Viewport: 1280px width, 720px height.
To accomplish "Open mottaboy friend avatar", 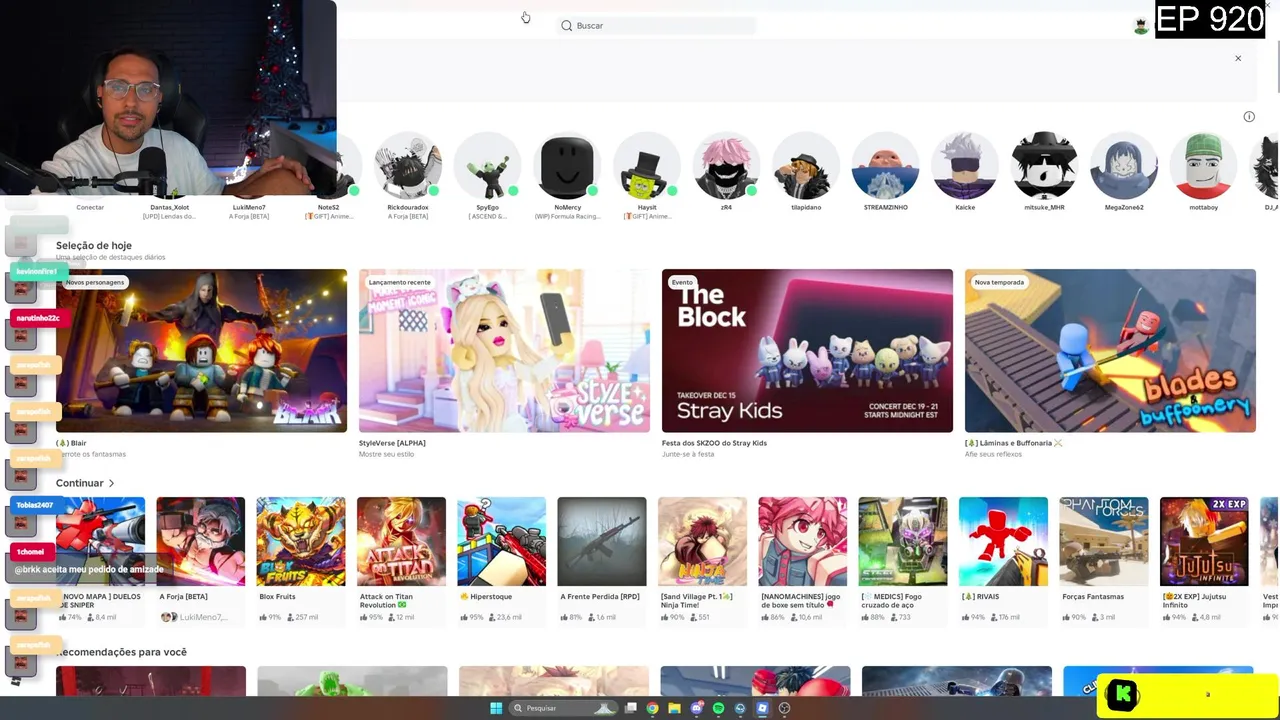I will point(1204,166).
